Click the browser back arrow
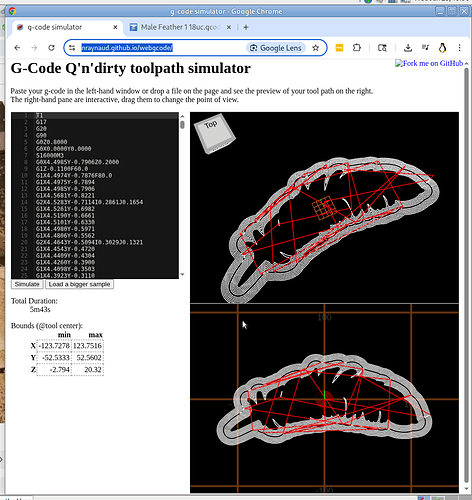472x500 pixels. point(17,48)
